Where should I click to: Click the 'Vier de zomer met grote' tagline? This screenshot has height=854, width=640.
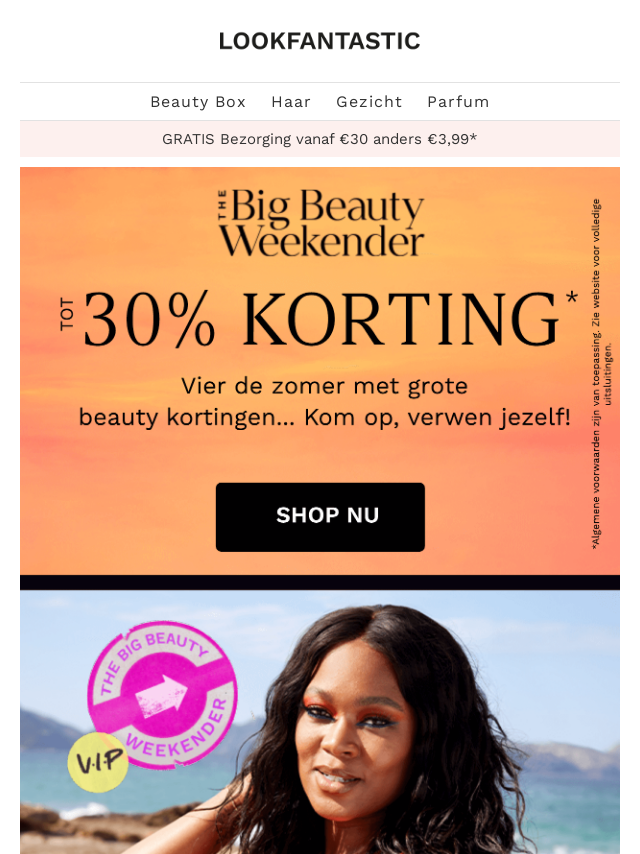325,386
